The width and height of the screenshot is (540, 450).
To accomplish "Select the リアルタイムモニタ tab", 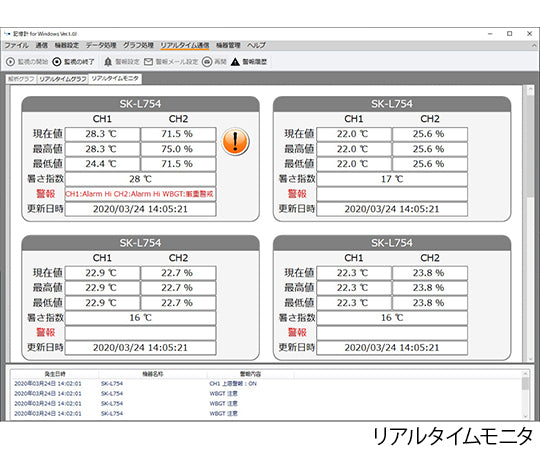I will 115,79.
